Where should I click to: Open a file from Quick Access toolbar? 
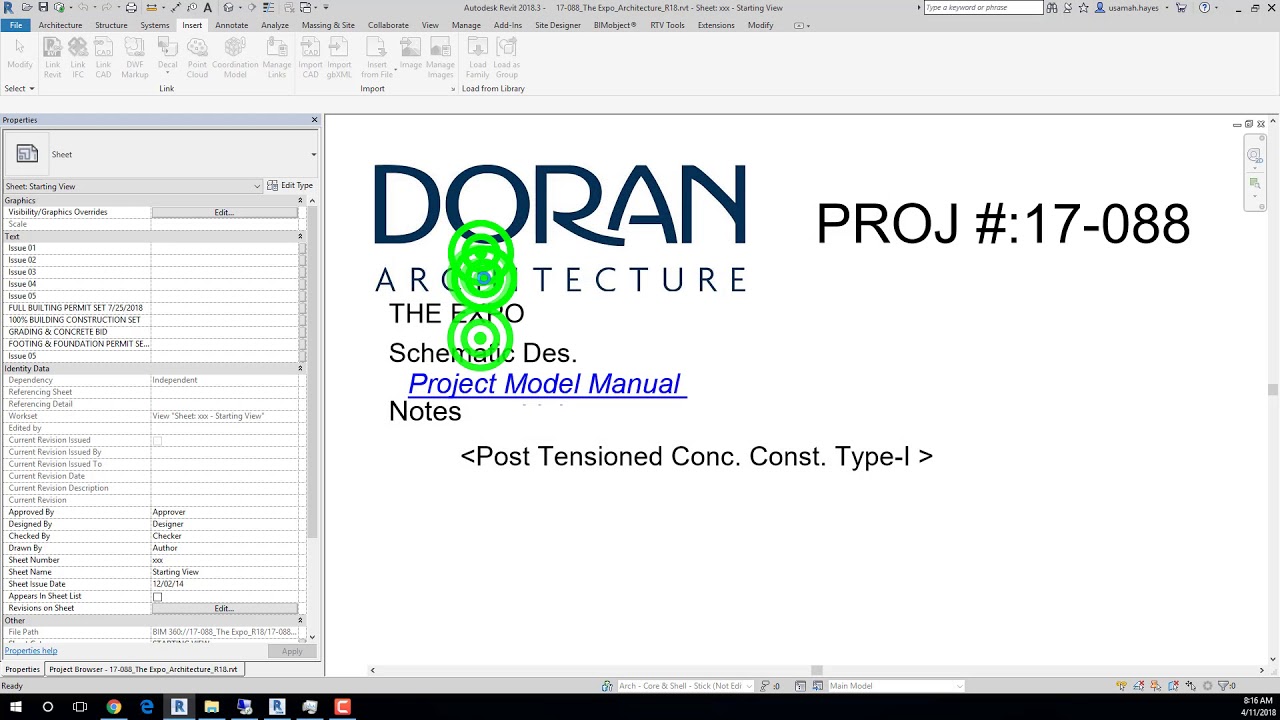pos(27,7)
